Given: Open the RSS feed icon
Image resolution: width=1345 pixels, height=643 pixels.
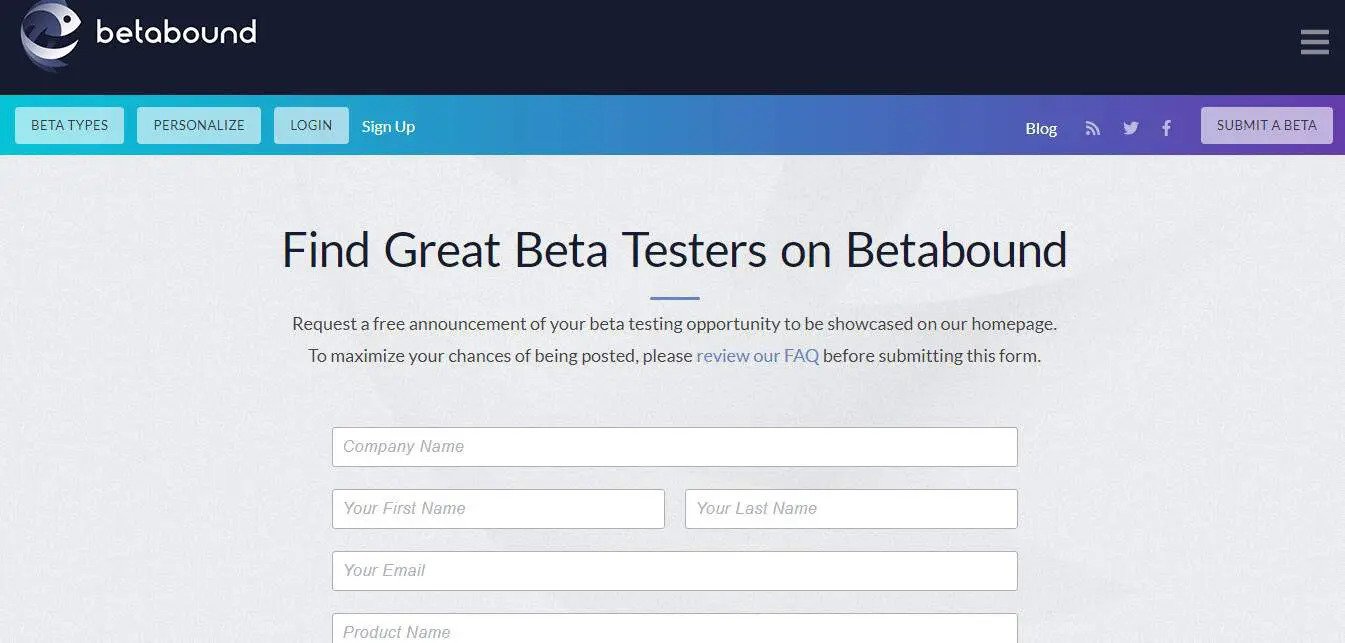Looking at the screenshot, I should point(1093,128).
